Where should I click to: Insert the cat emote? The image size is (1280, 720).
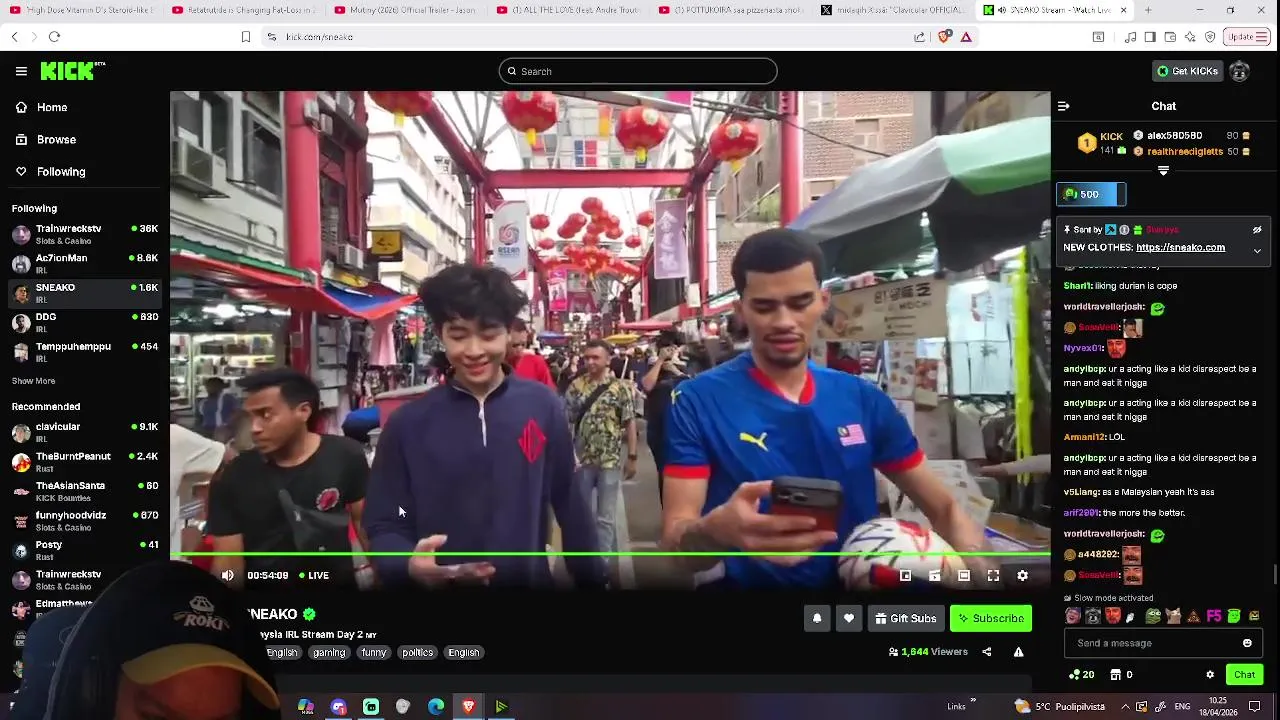tap(1173, 616)
